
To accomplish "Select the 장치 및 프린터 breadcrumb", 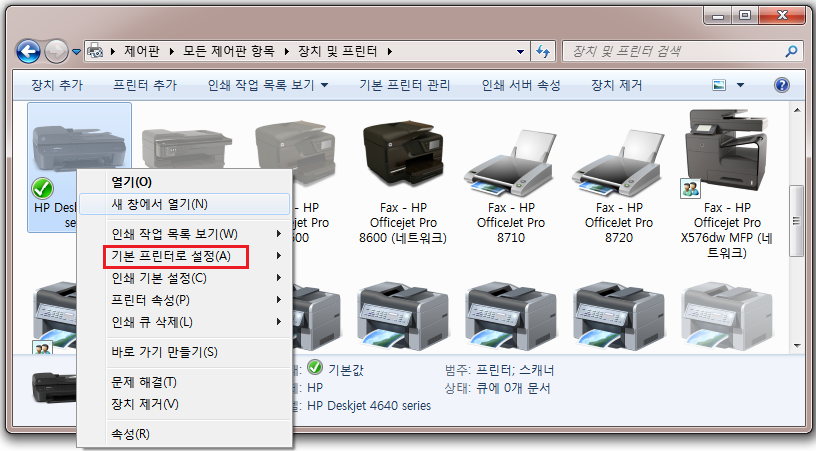I will [337, 51].
